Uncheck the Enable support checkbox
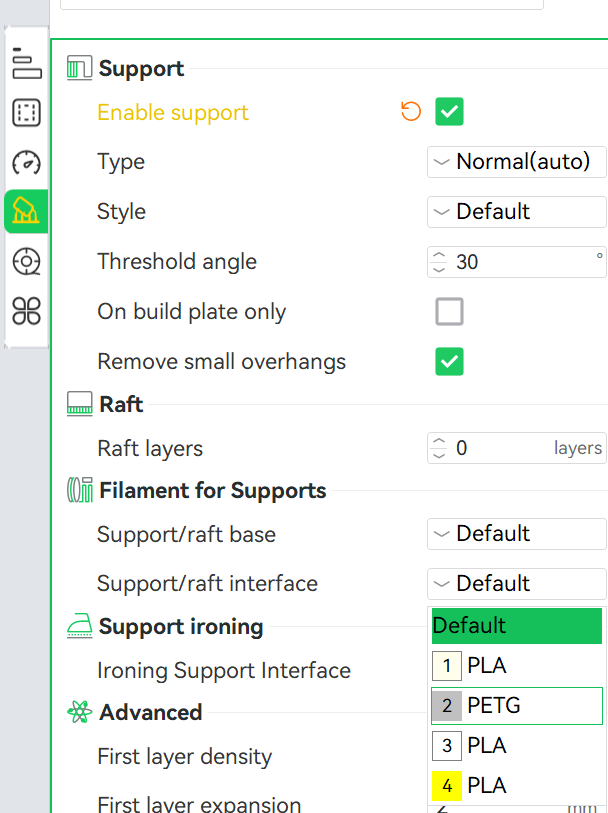The image size is (608, 813). coord(449,112)
